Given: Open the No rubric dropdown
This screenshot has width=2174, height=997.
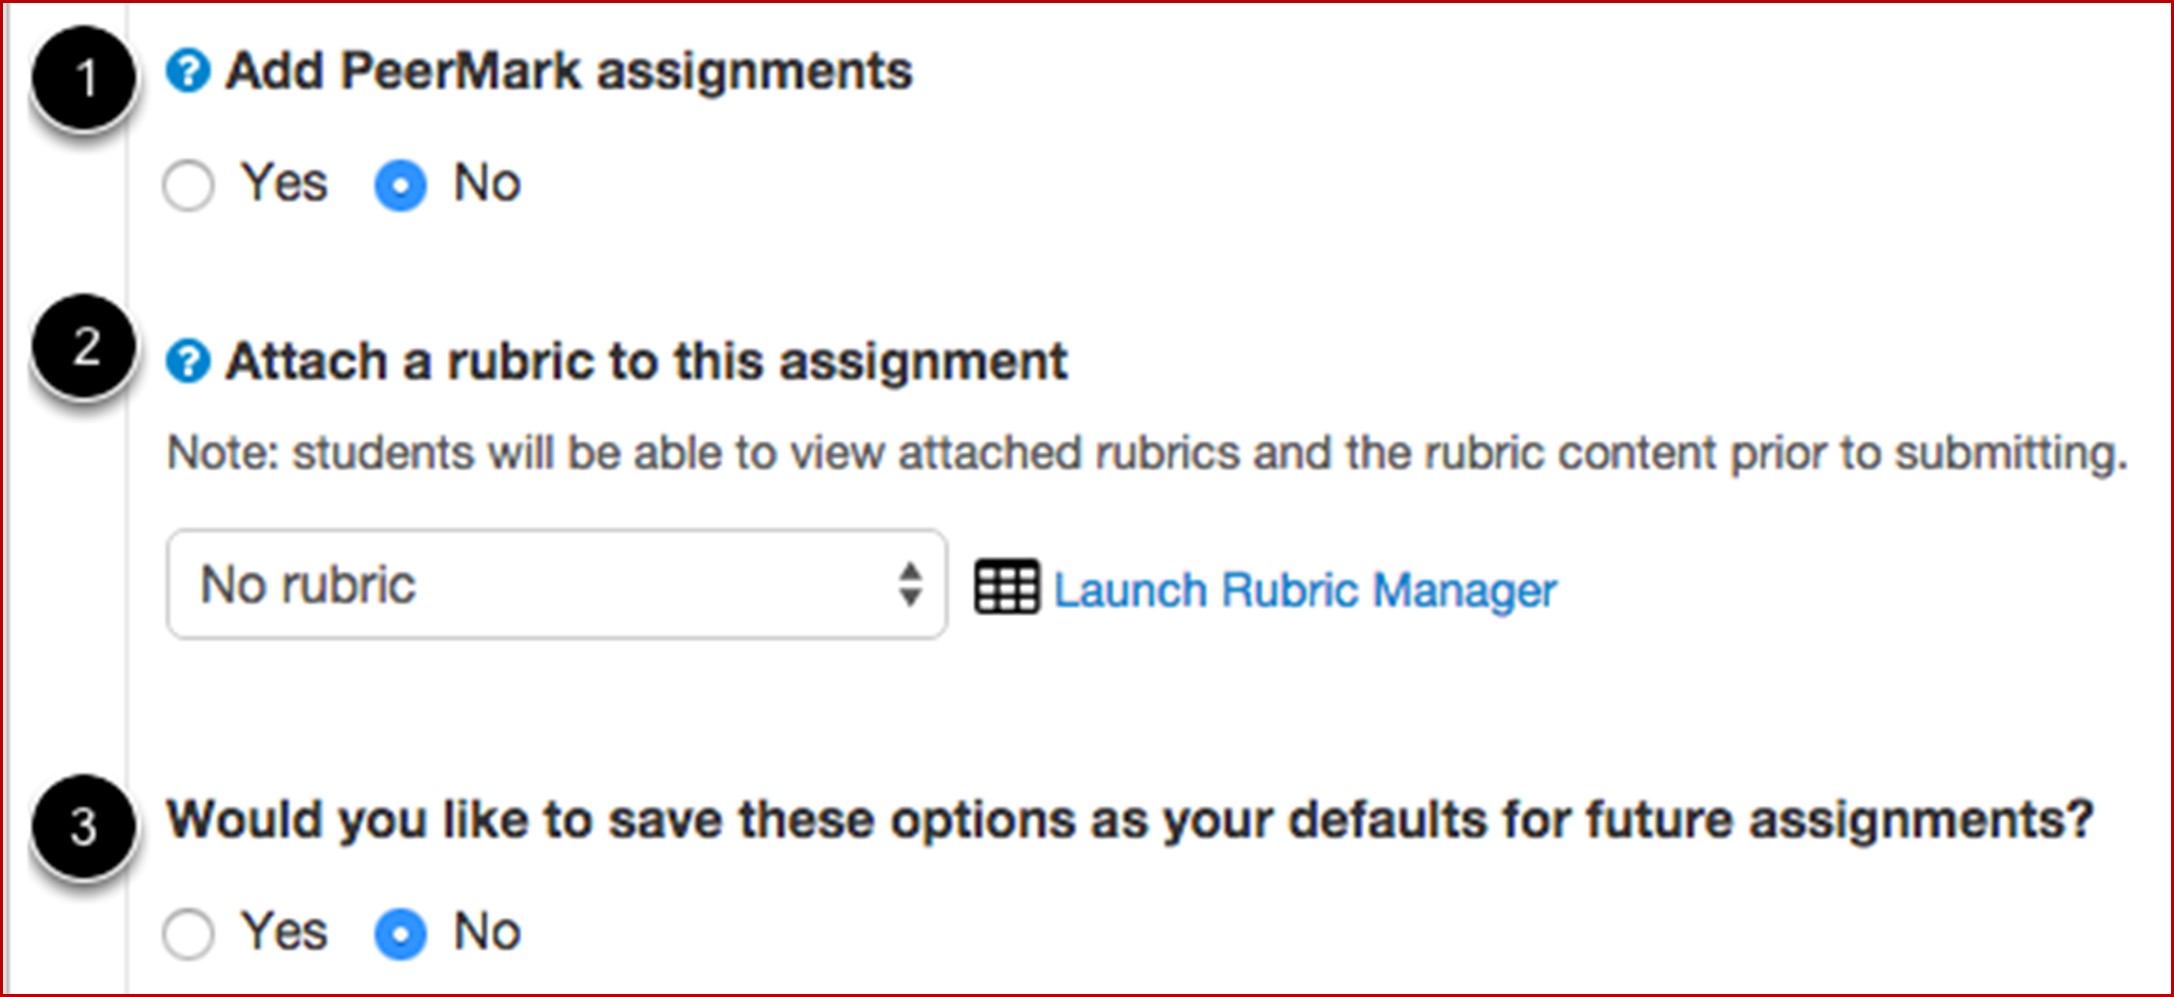Looking at the screenshot, I should pos(557,585).
